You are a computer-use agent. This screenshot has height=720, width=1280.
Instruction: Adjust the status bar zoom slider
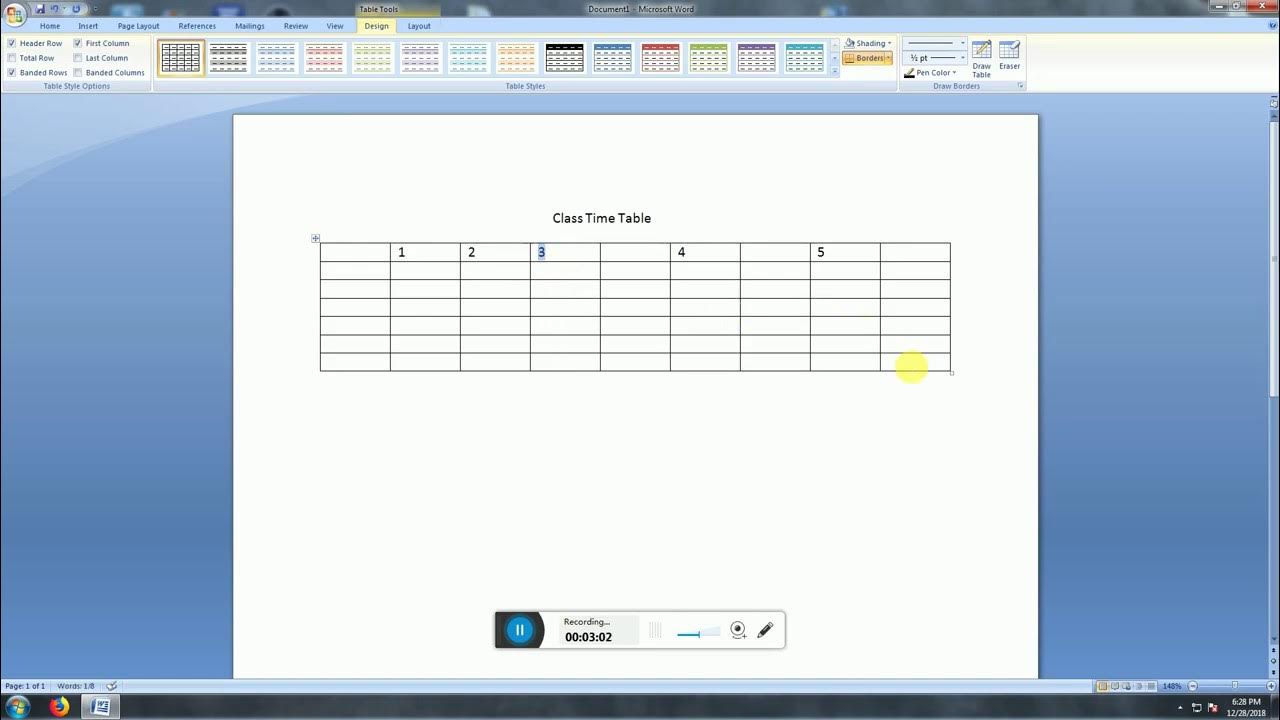[1234, 686]
